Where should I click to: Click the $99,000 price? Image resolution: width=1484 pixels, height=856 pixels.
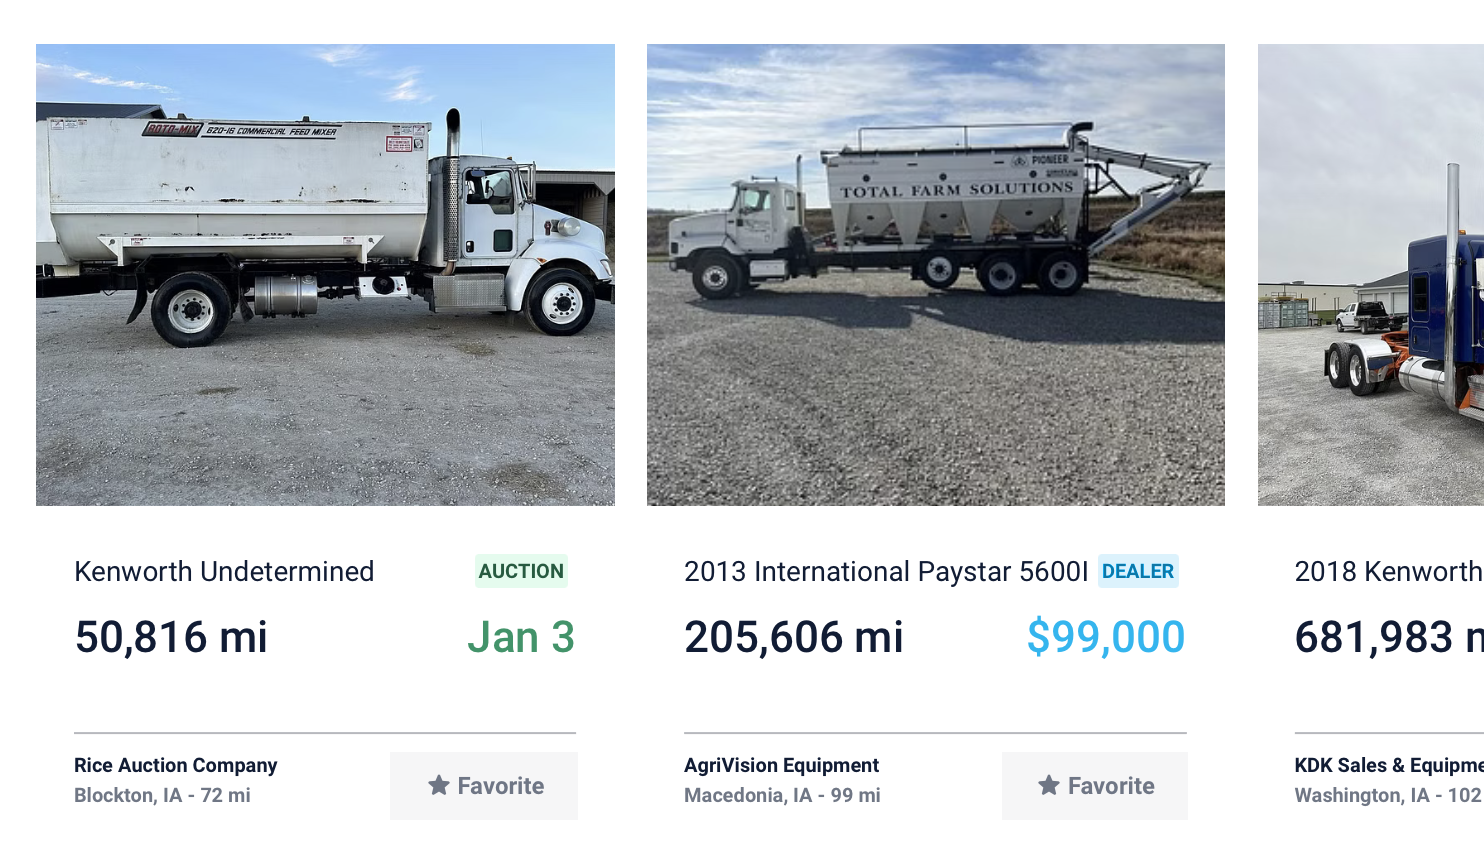click(1105, 637)
